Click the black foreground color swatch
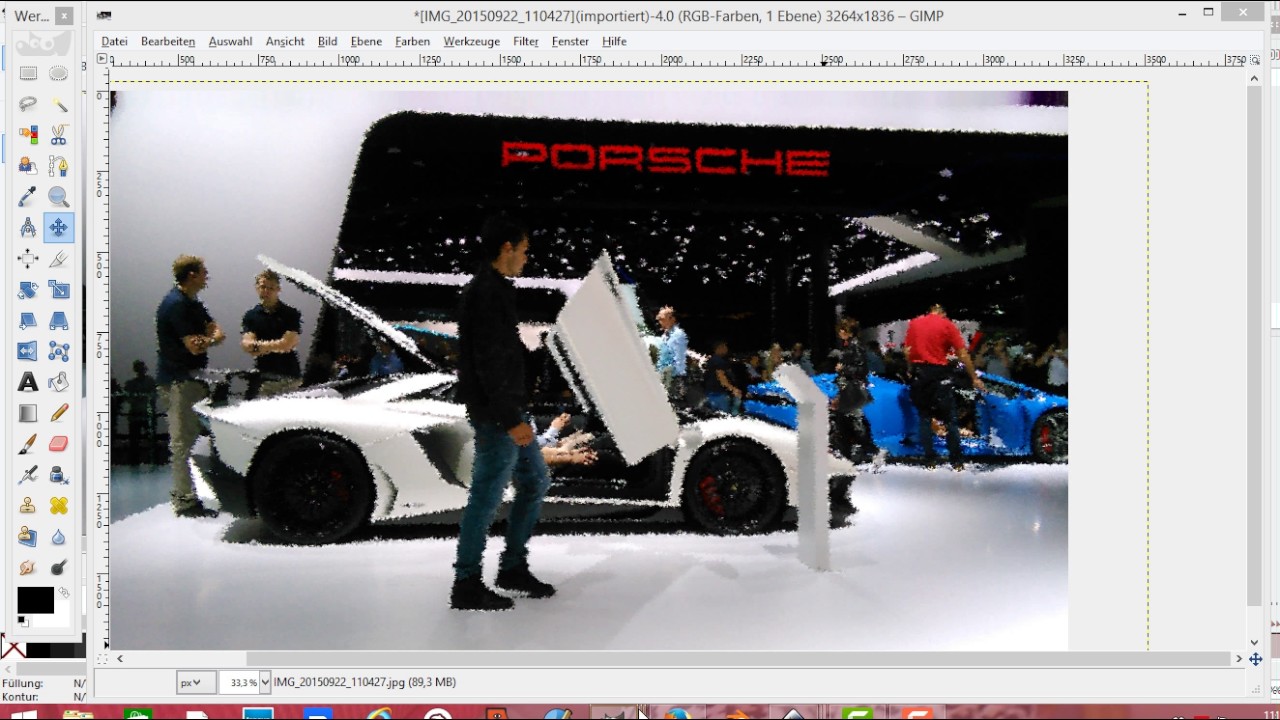This screenshot has width=1280, height=720. pyautogui.click(x=35, y=600)
